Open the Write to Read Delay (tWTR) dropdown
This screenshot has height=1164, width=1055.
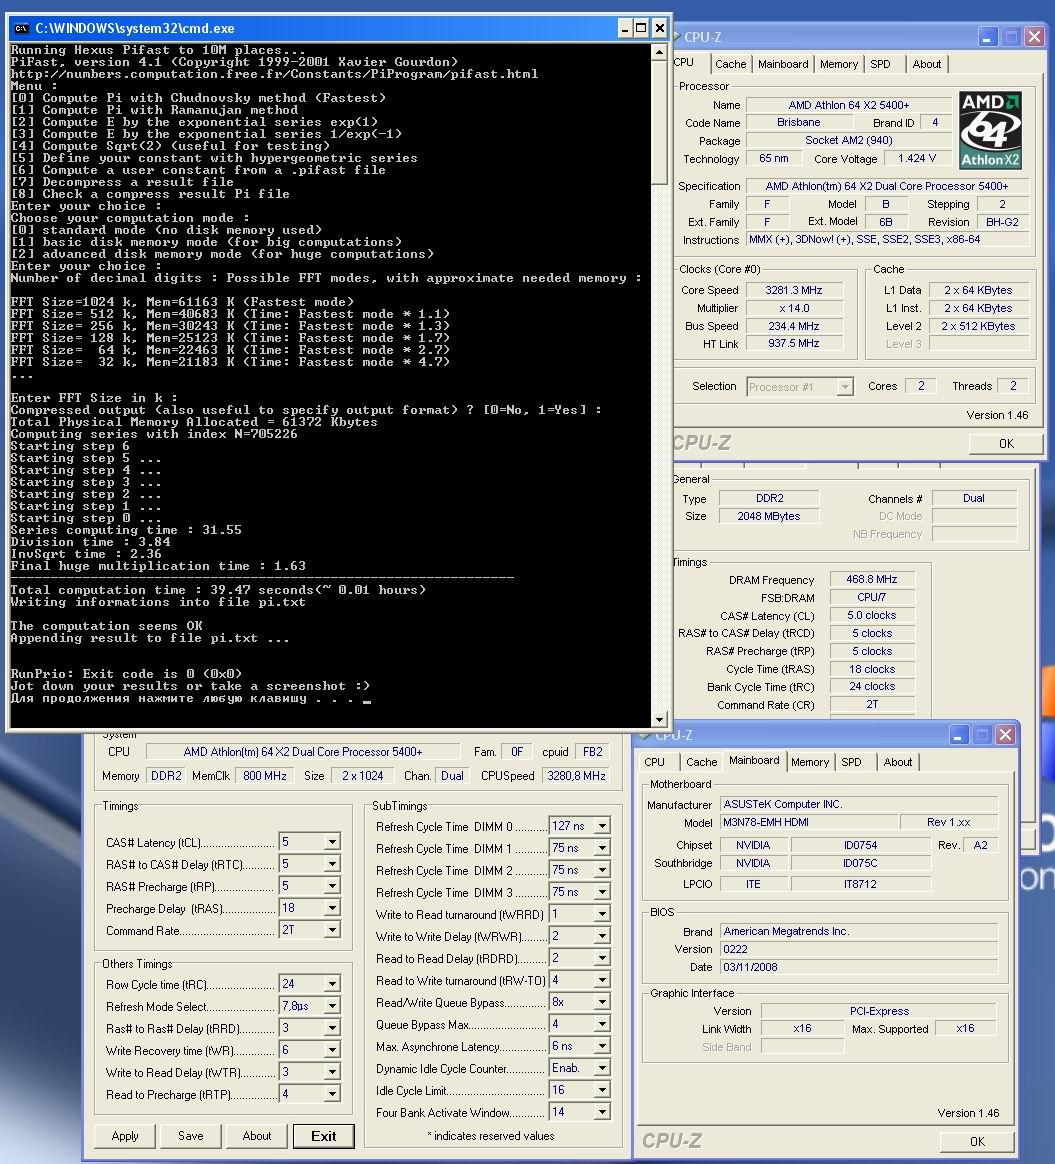point(332,1072)
